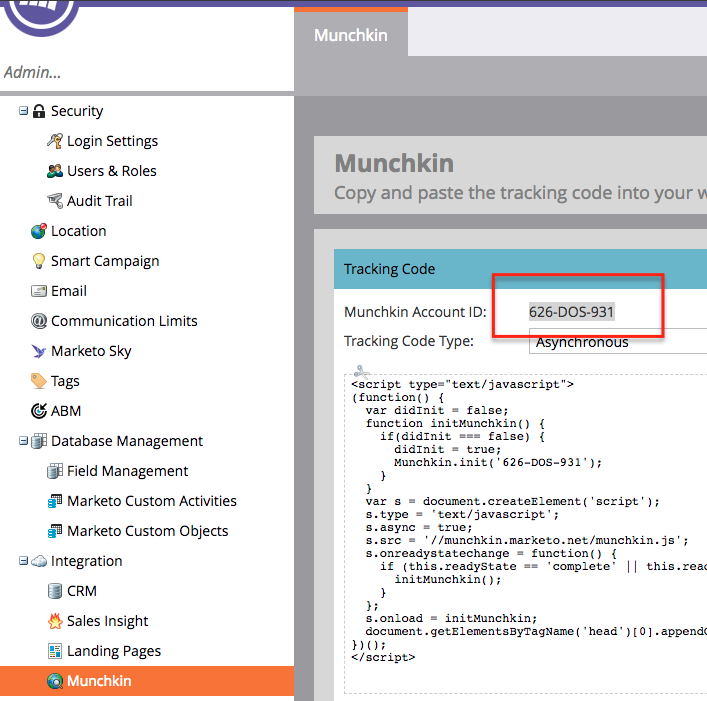The width and height of the screenshot is (707, 701).
Task: Select the highlighted Munchkin sidebar item
Action: point(147,681)
